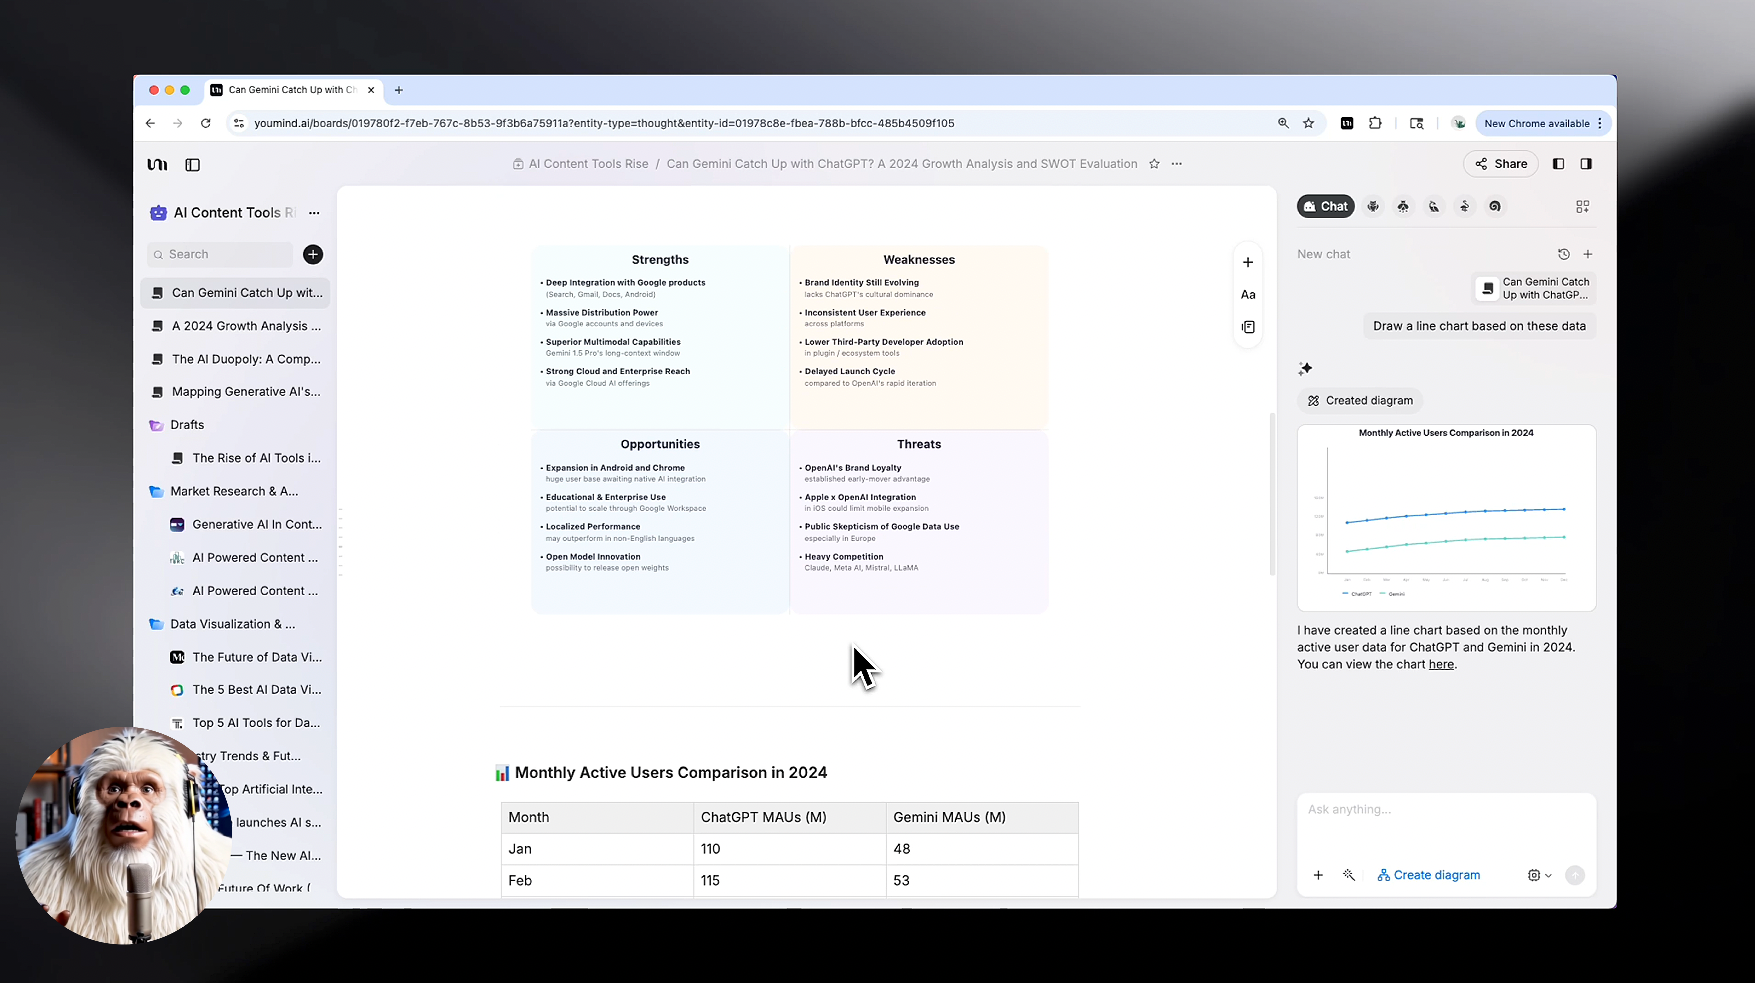Click the ChatGPT MAUs (M) column header
Viewport: 1755px width, 983px height.
[x=789, y=817]
